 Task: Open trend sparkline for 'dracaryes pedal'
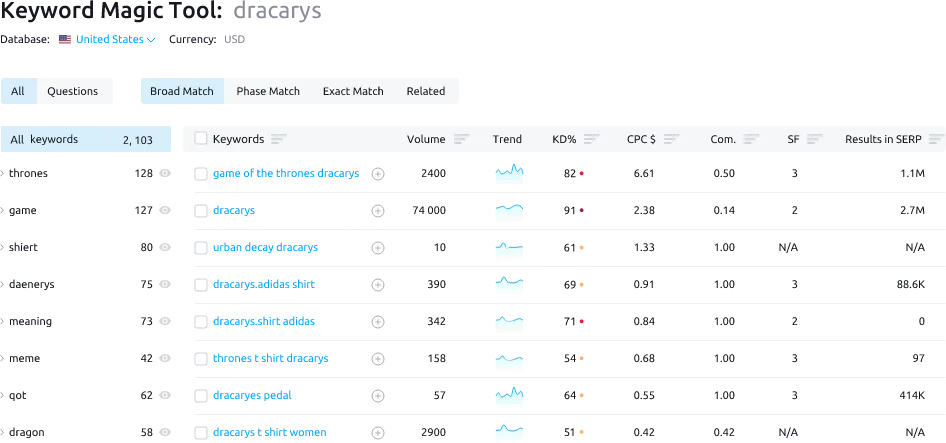[509, 395]
